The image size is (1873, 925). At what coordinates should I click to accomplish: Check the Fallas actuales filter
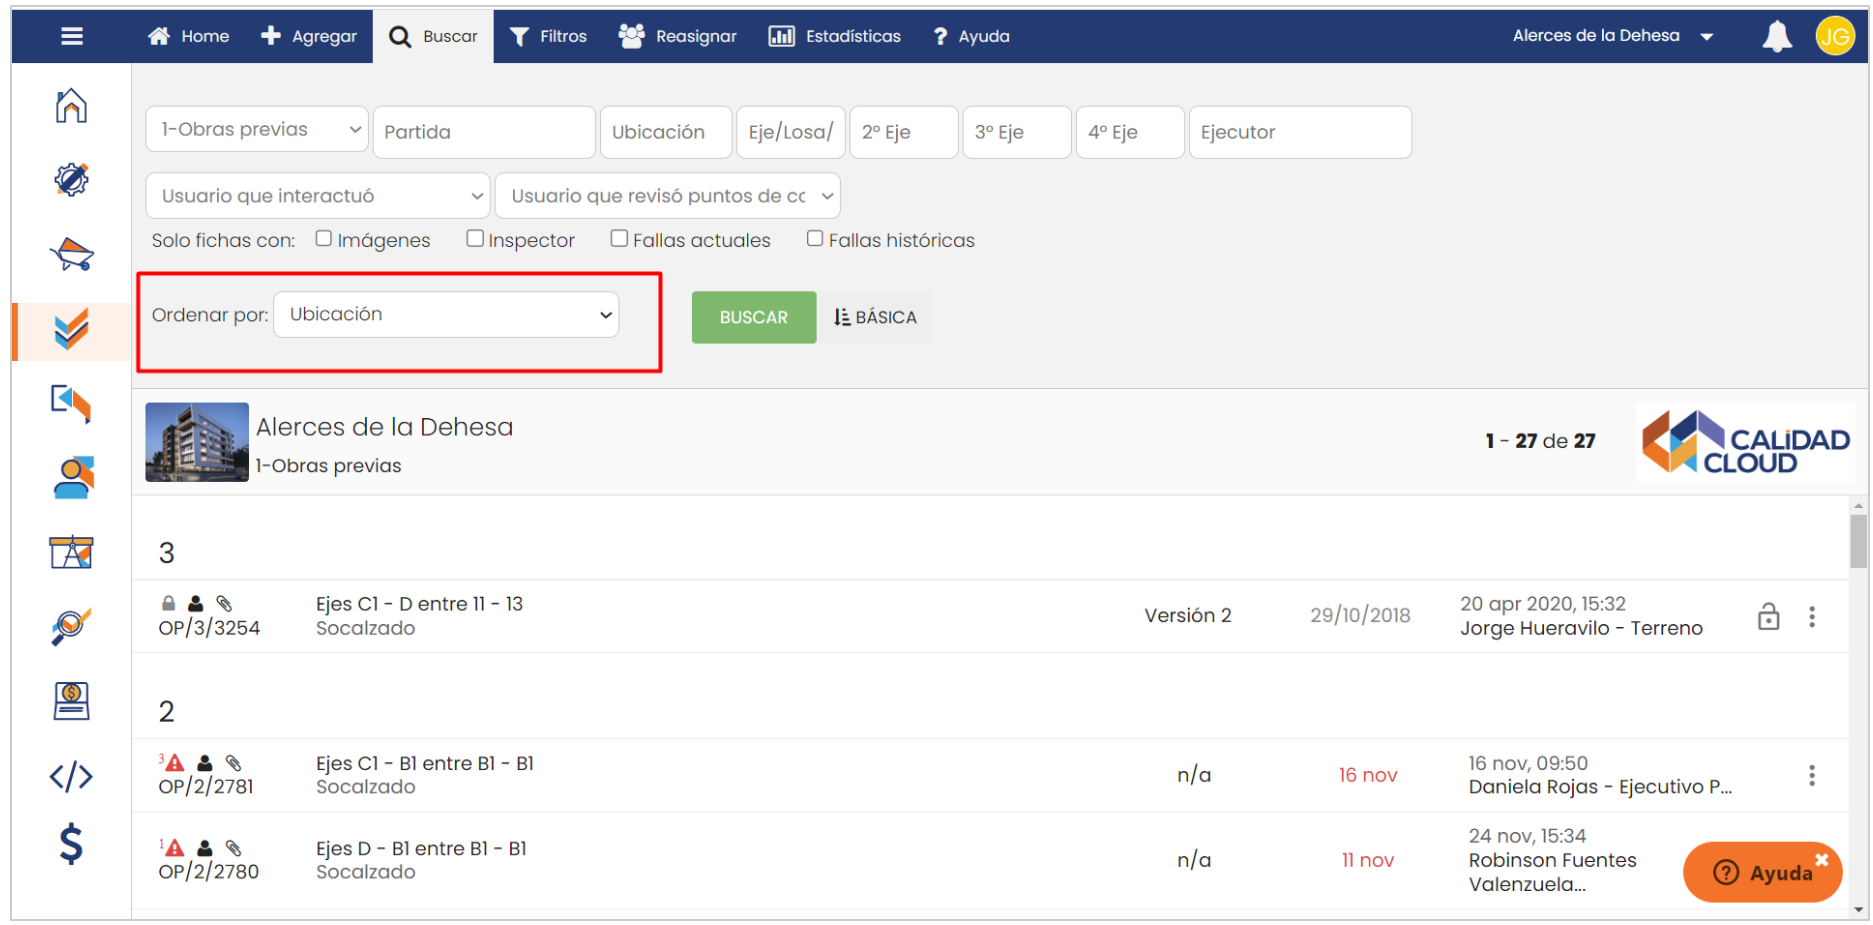tap(620, 239)
